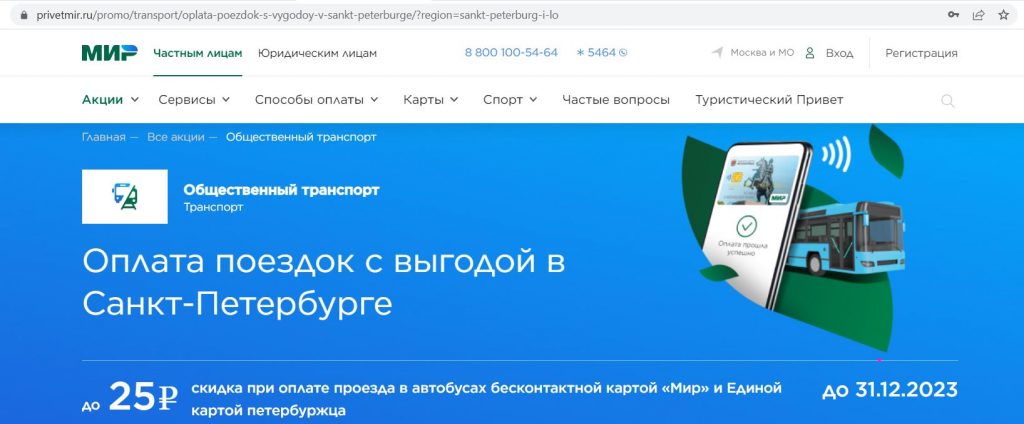Image resolution: width=1024 pixels, height=424 pixels.
Task: Switch to the Частным лицам tab
Action: [x=198, y=53]
